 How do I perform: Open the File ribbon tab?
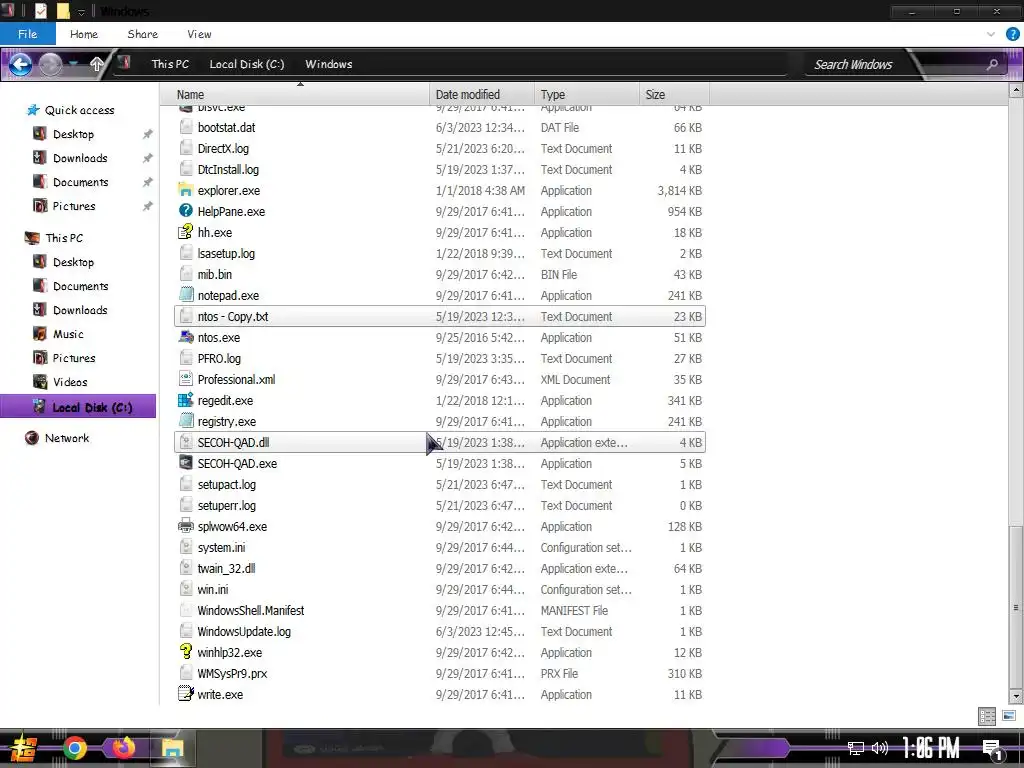(x=27, y=34)
